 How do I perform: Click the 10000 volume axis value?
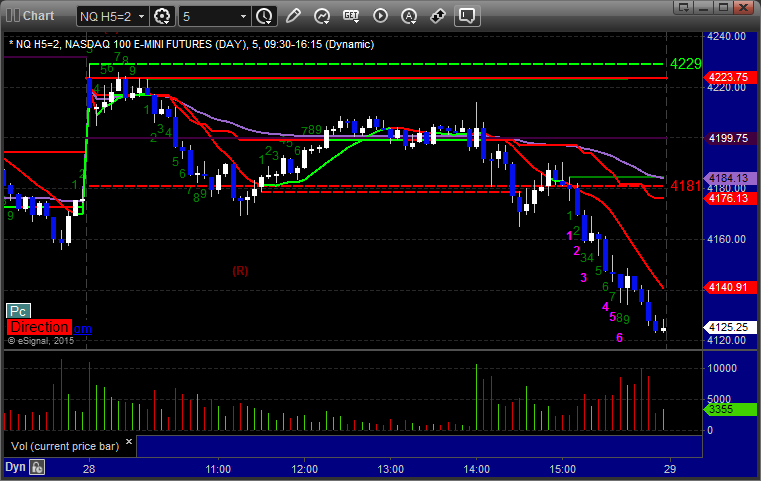click(722, 368)
